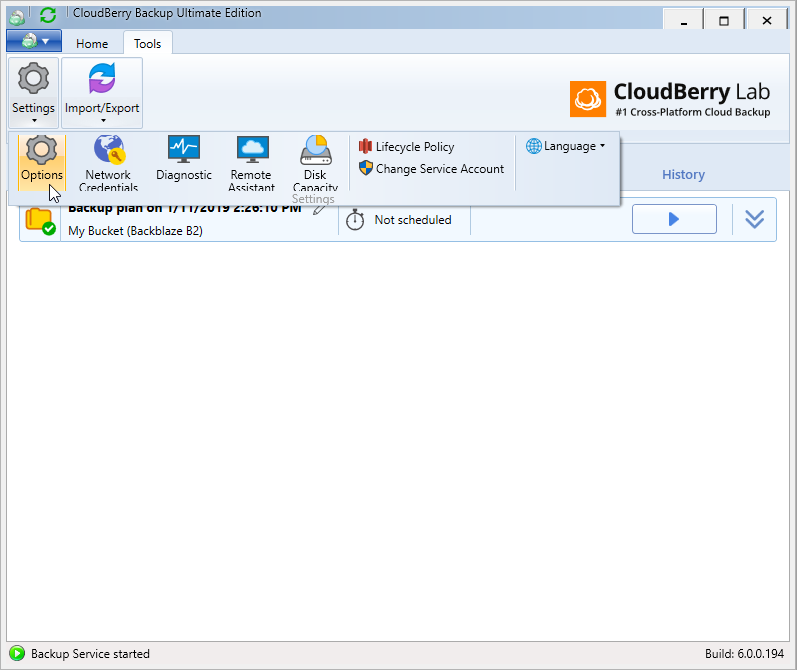Switch to the Home tab
The image size is (797, 670).
[92, 44]
